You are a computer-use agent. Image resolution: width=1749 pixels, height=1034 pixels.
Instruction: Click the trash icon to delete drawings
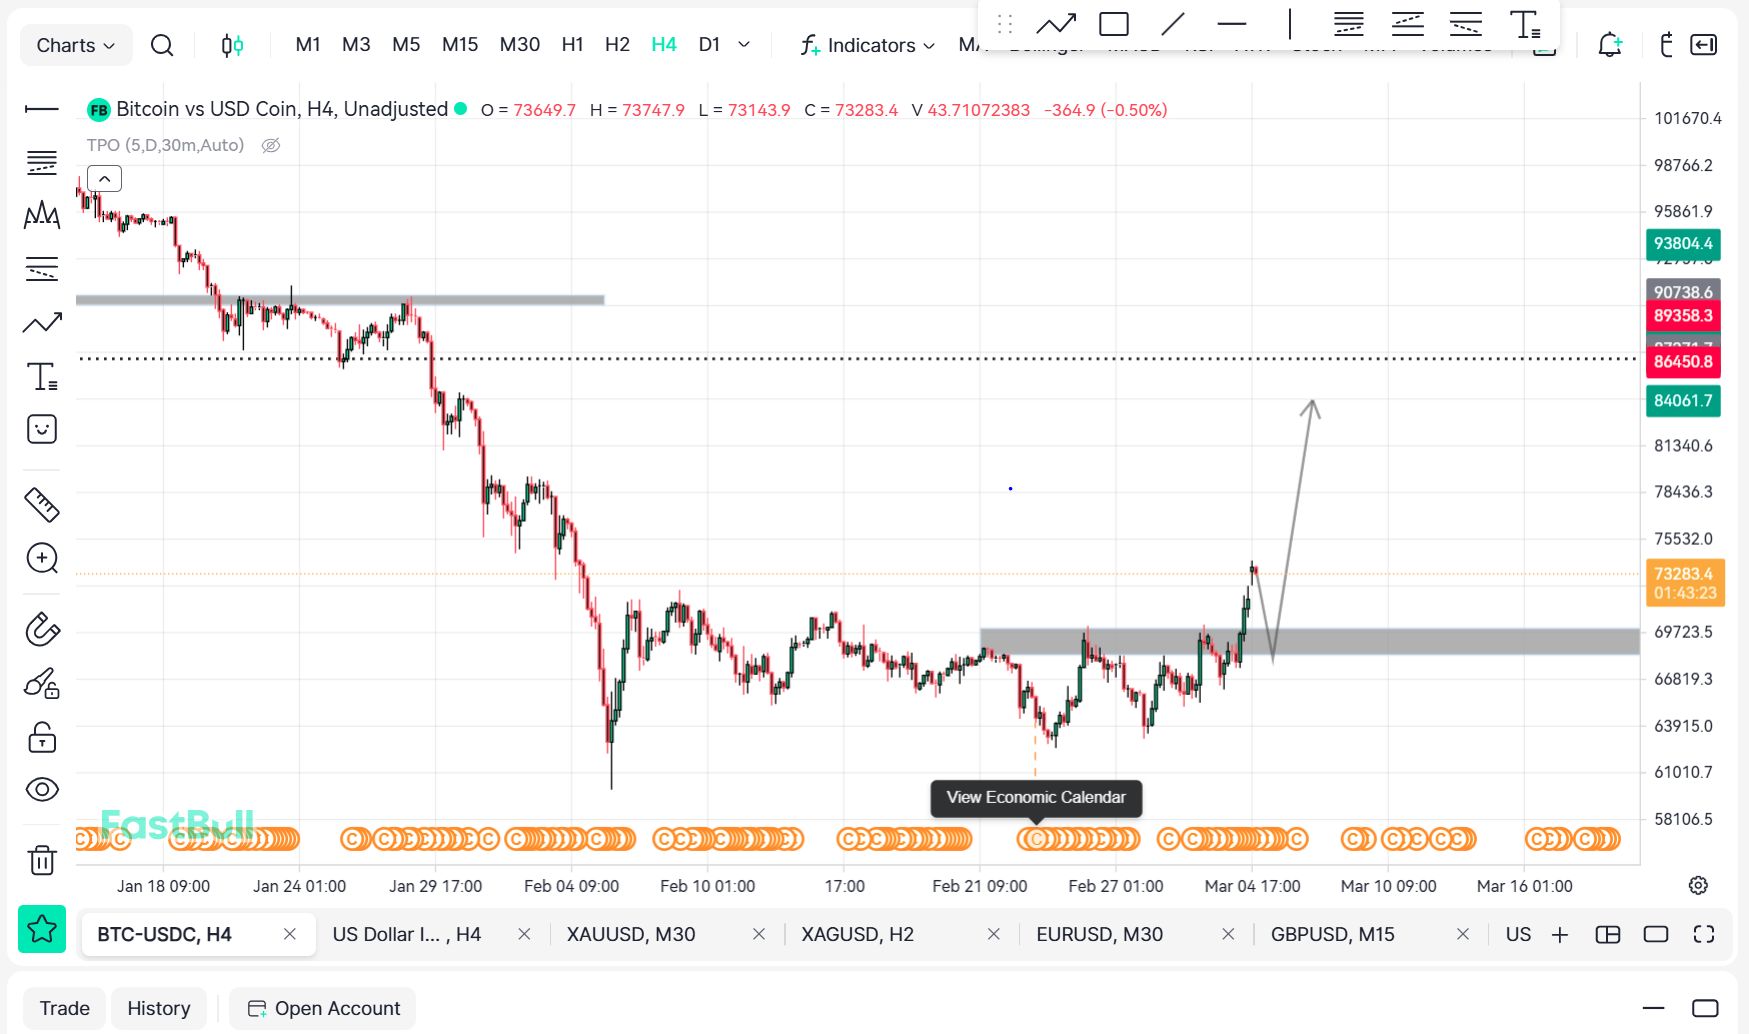42,860
